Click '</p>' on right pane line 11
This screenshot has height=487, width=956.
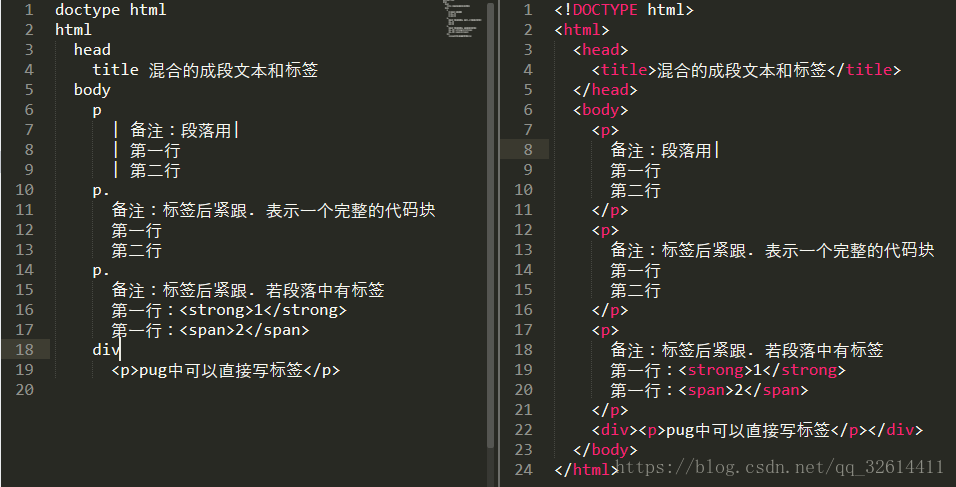(610, 210)
